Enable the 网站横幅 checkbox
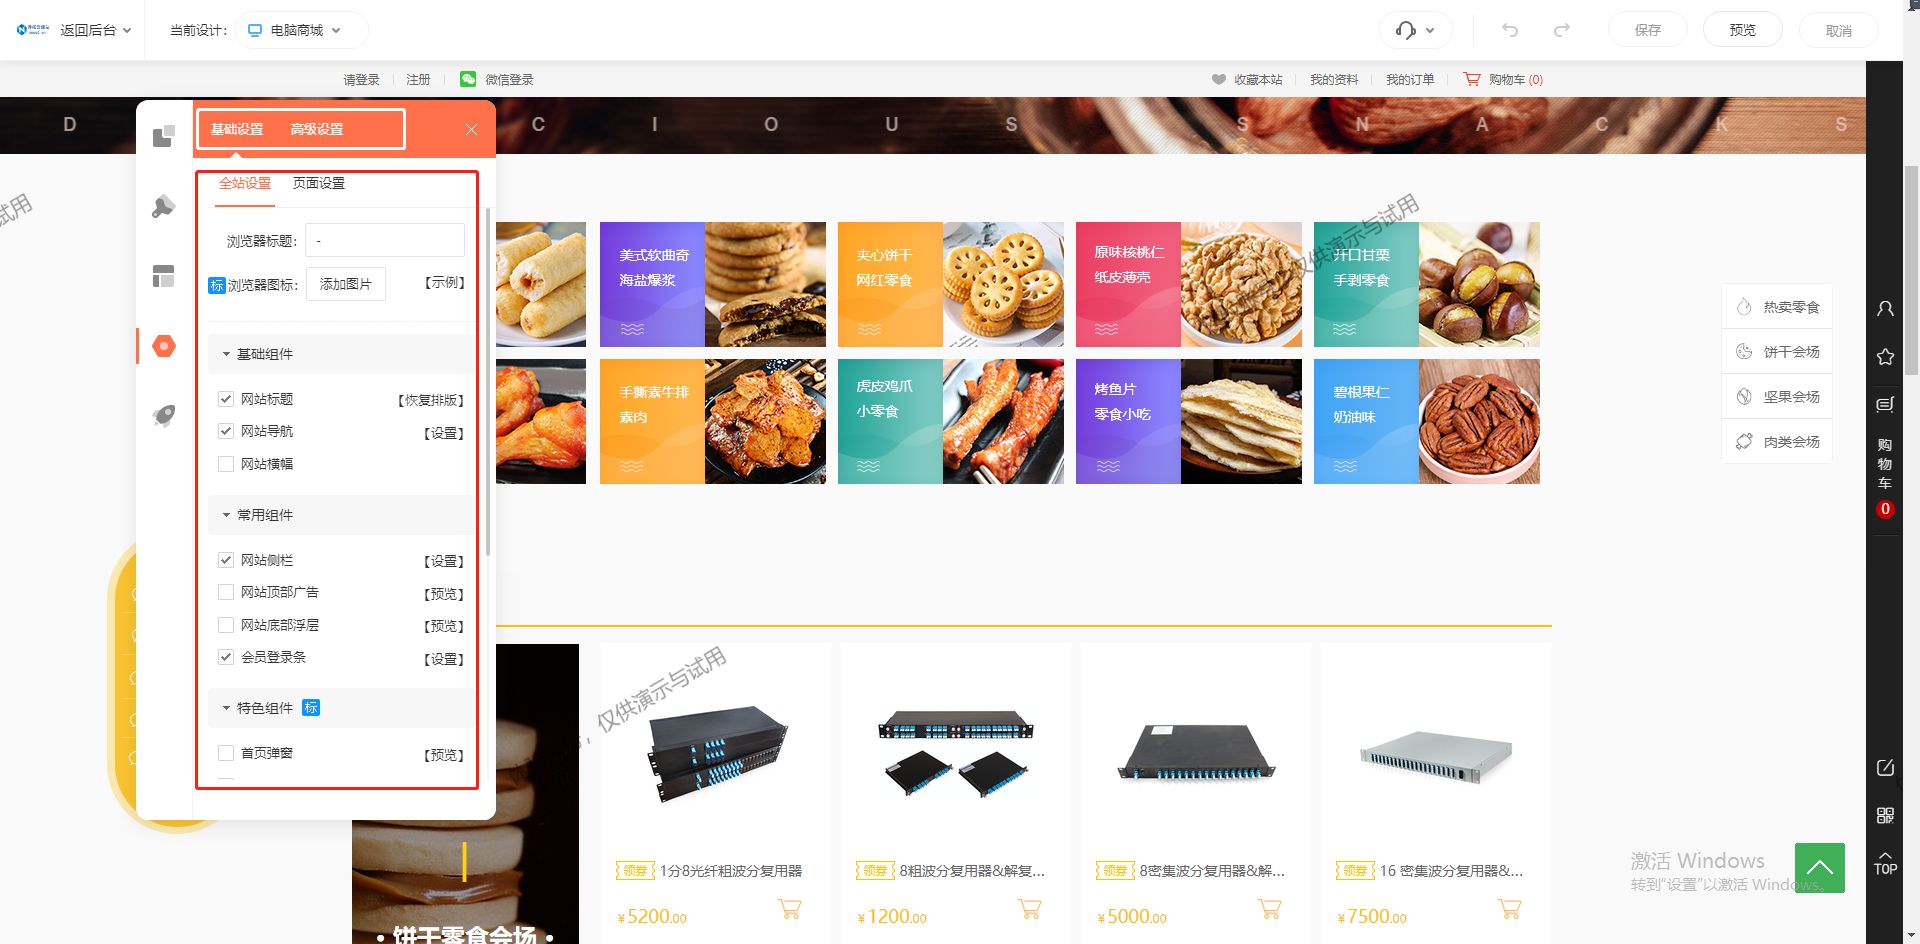 [x=226, y=464]
